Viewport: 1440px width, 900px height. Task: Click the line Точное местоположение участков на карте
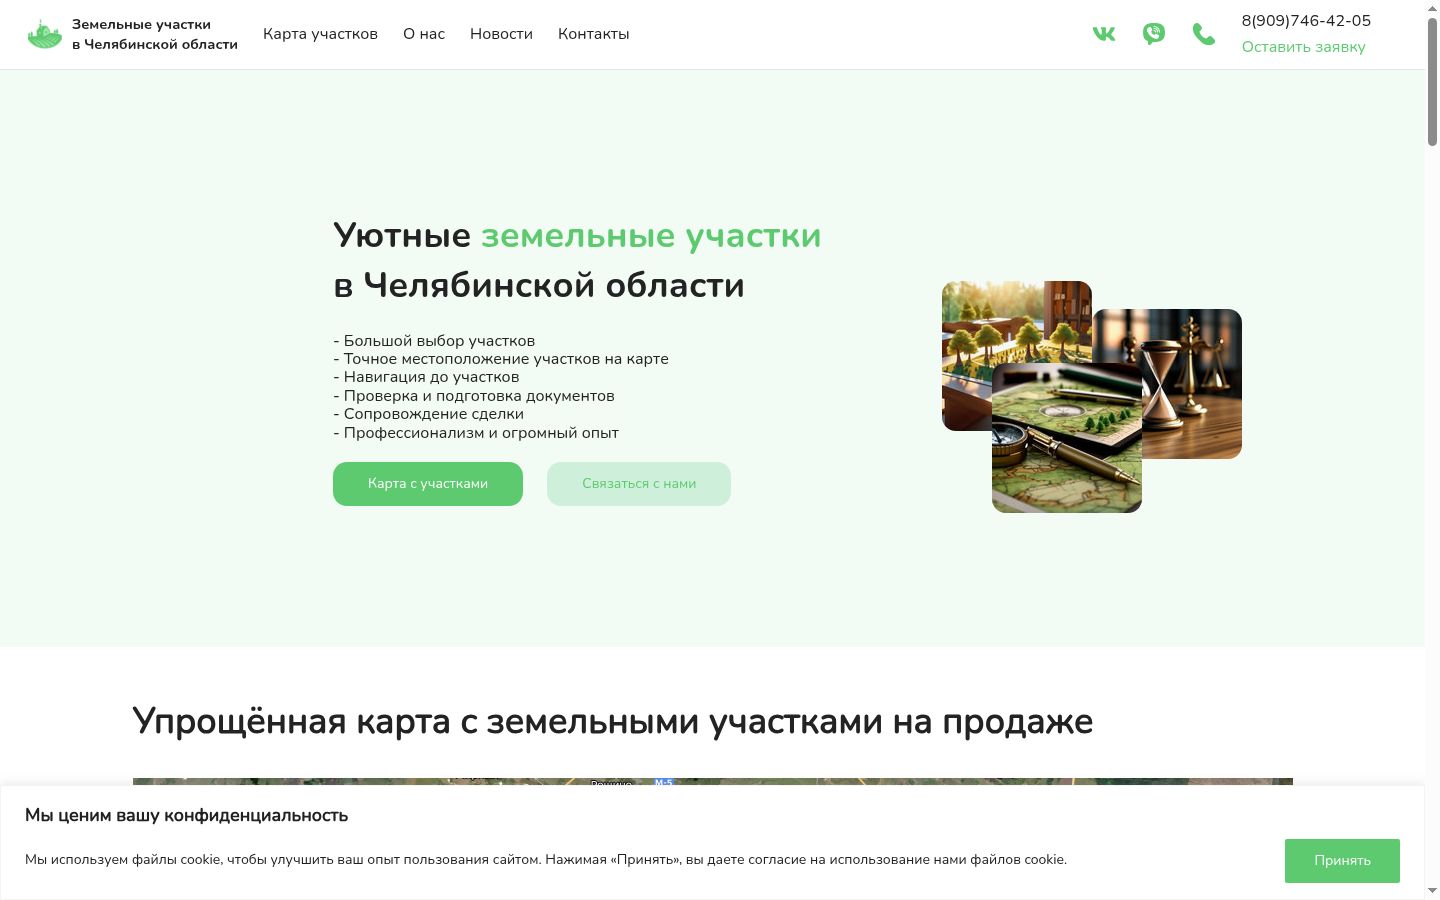point(501,359)
